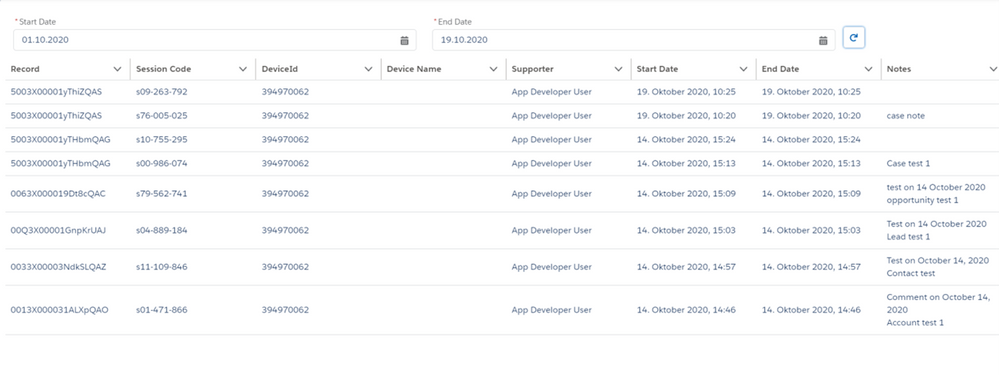Open record 0013X000031ALXpQAO

tap(59, 310)
